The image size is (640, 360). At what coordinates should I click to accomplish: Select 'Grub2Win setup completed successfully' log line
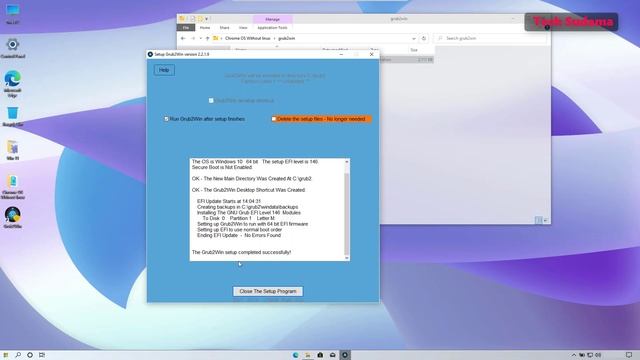click(241, 252)
